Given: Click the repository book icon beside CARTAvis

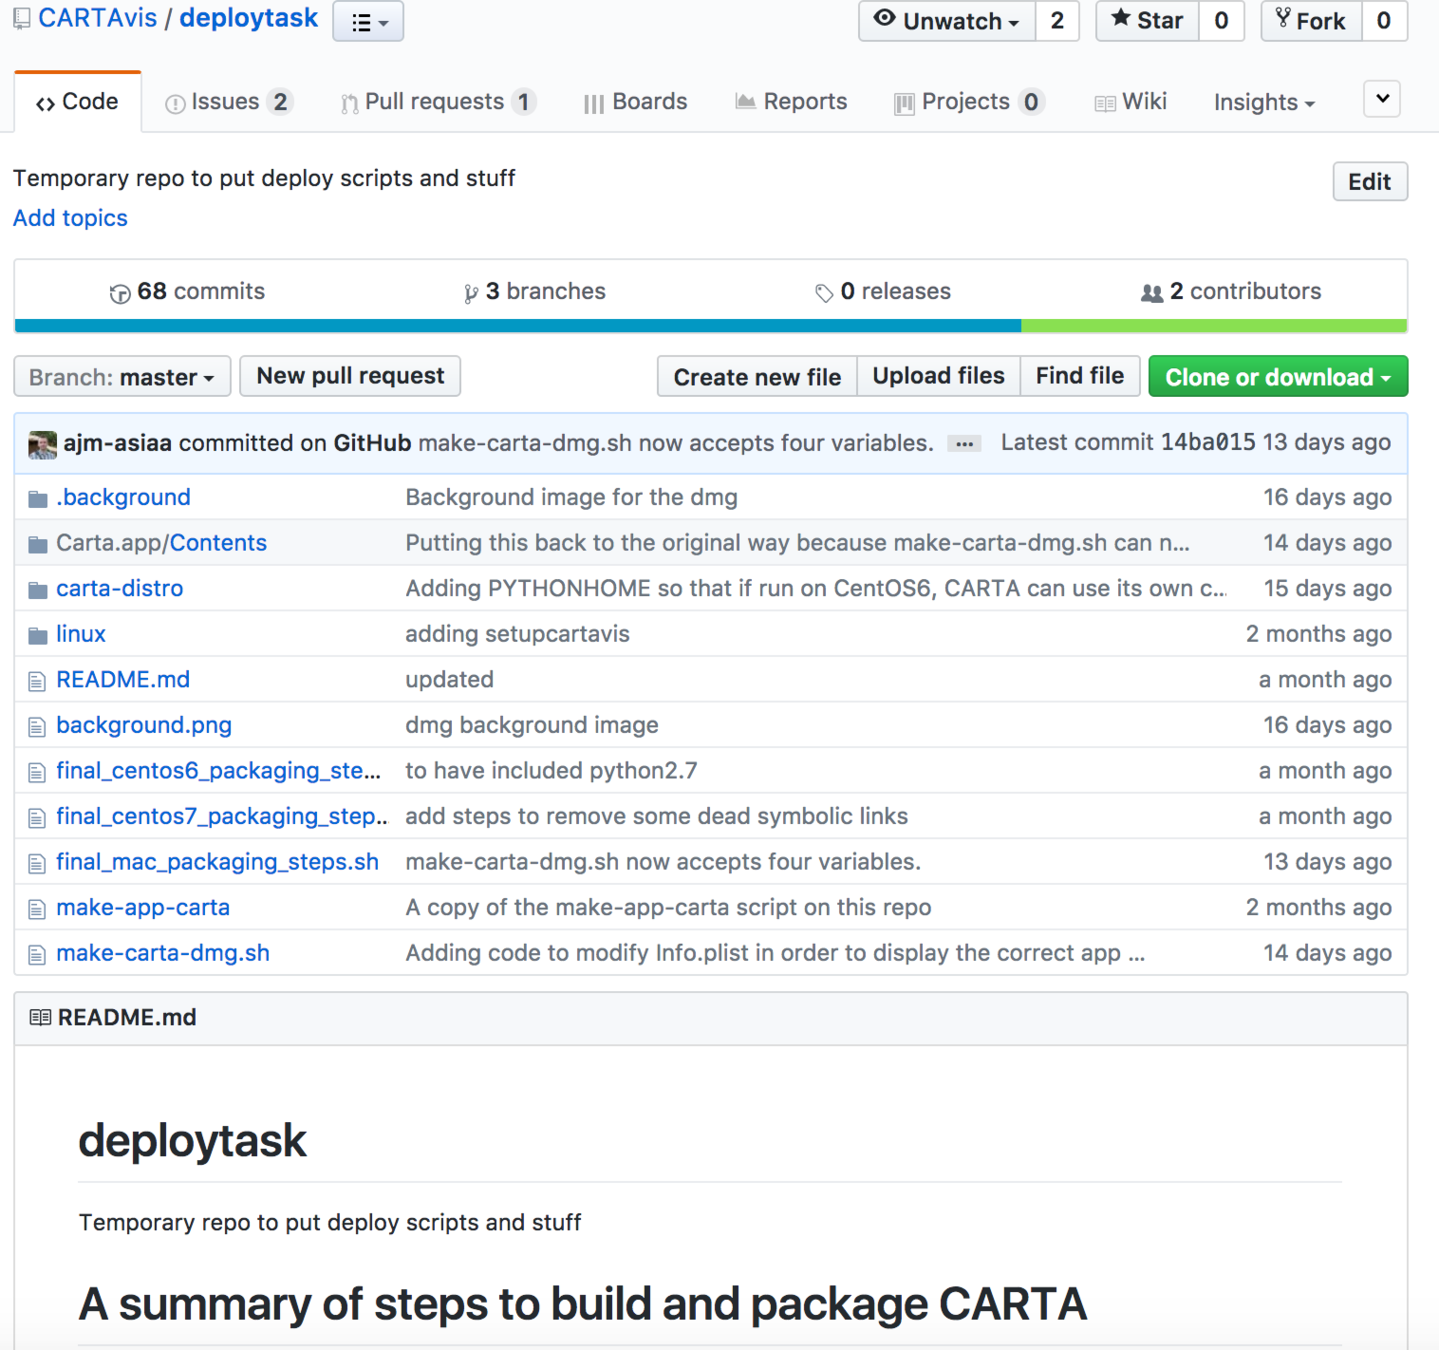Looking at the screenshot, I should (x=22, y=19).
